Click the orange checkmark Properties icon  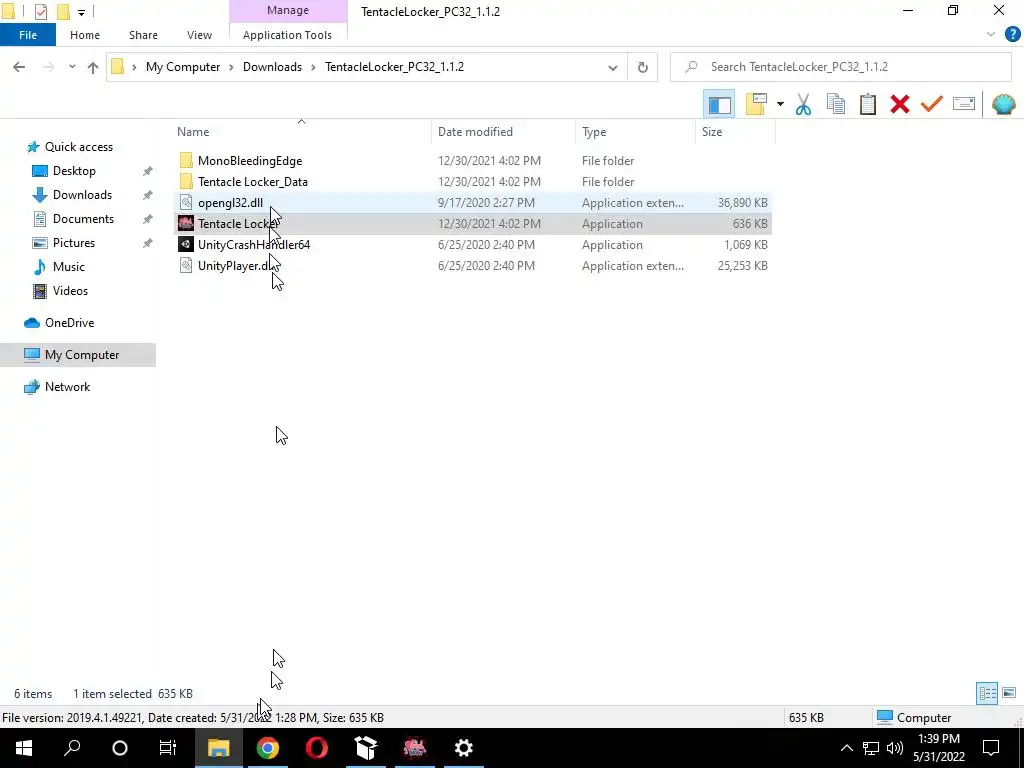pos(932,104)
